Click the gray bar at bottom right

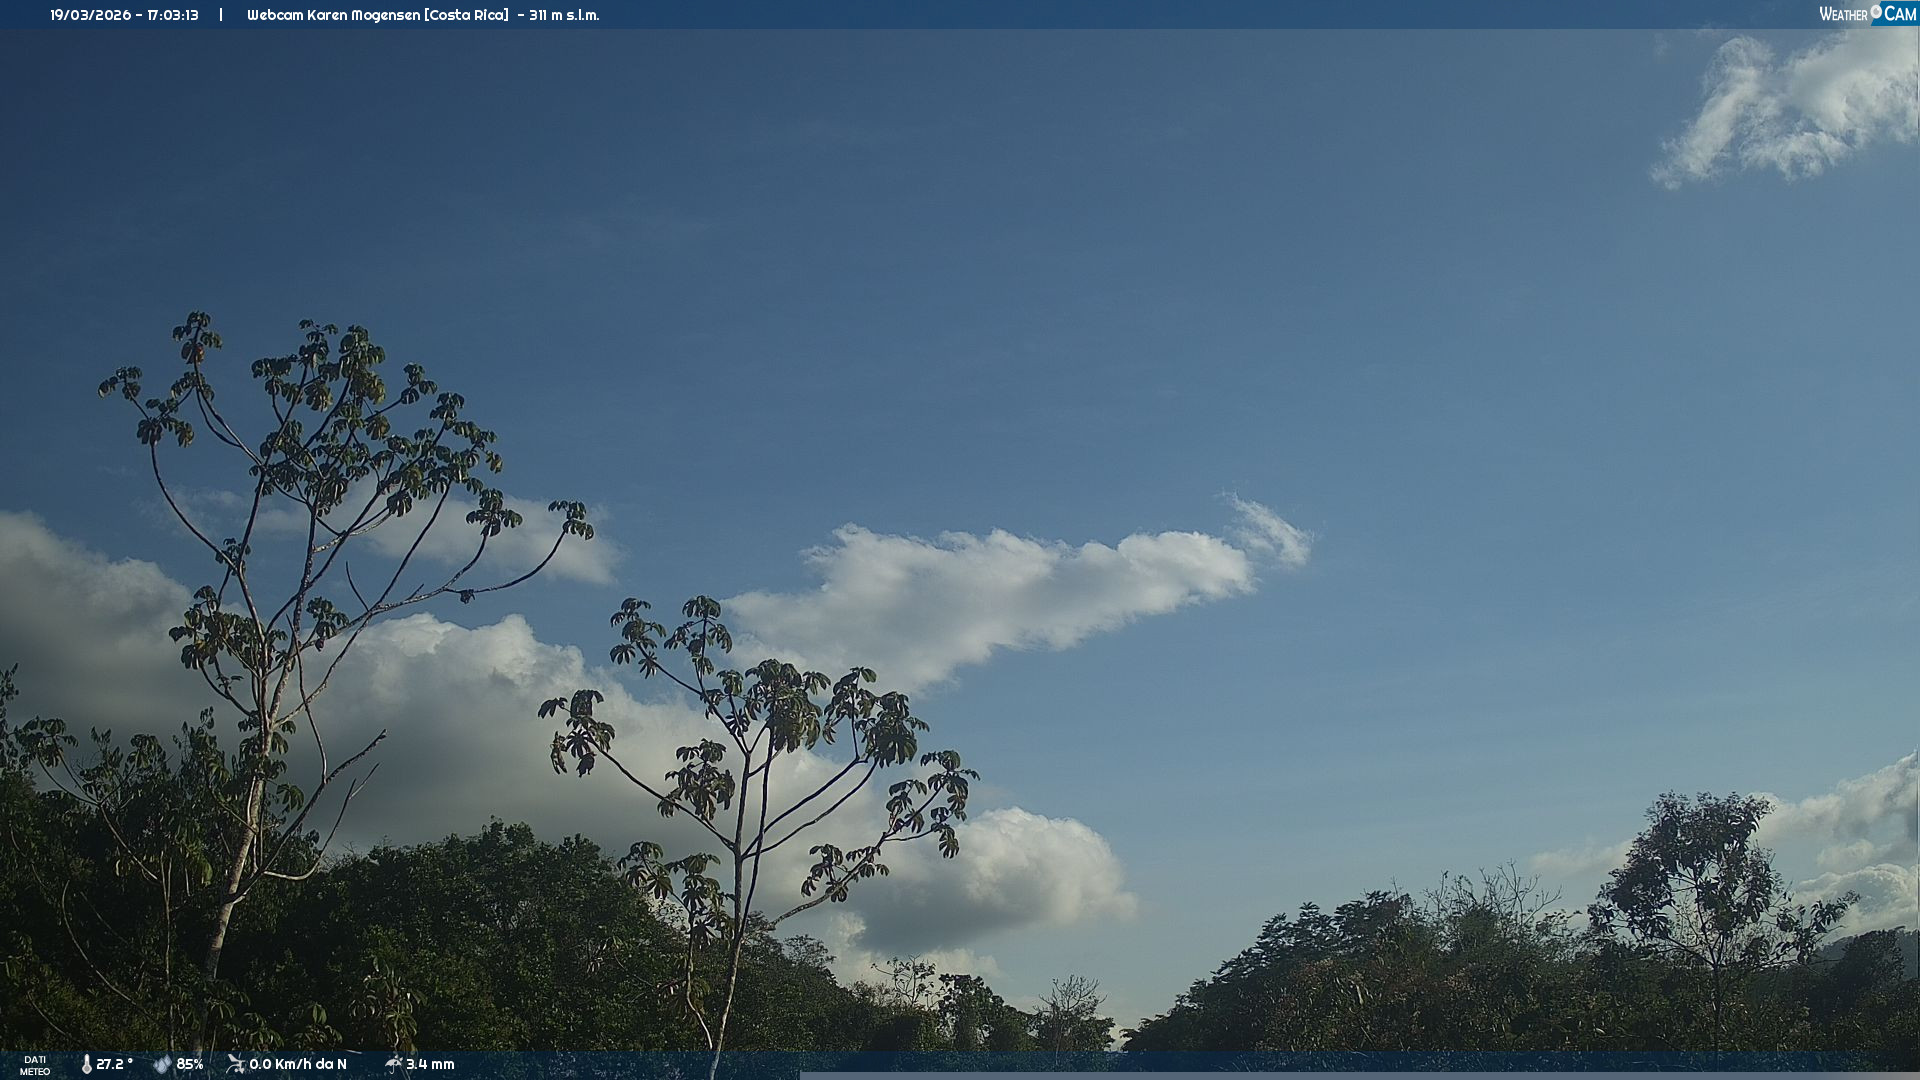tap(1358, 1075)
